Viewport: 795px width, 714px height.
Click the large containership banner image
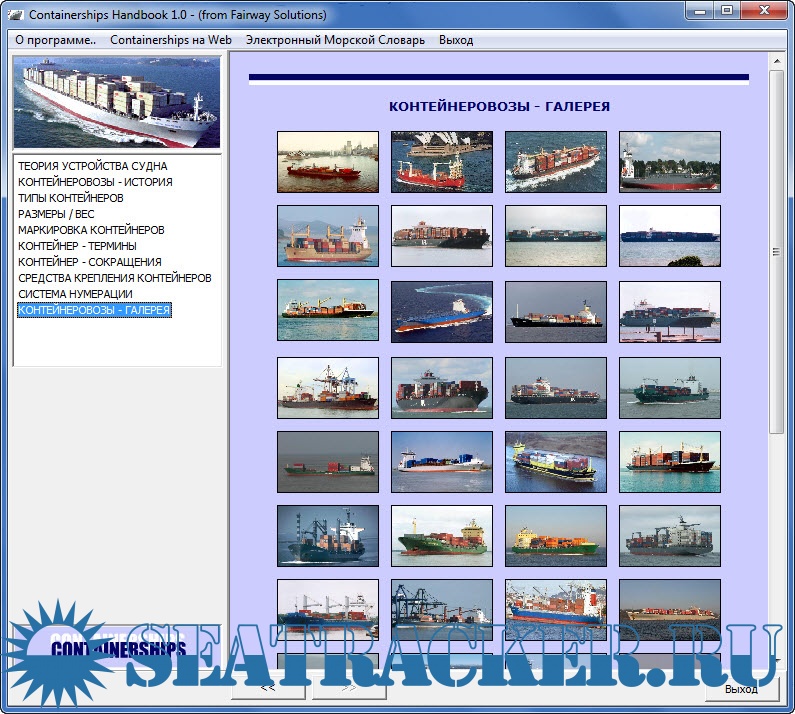pos(116,102)
